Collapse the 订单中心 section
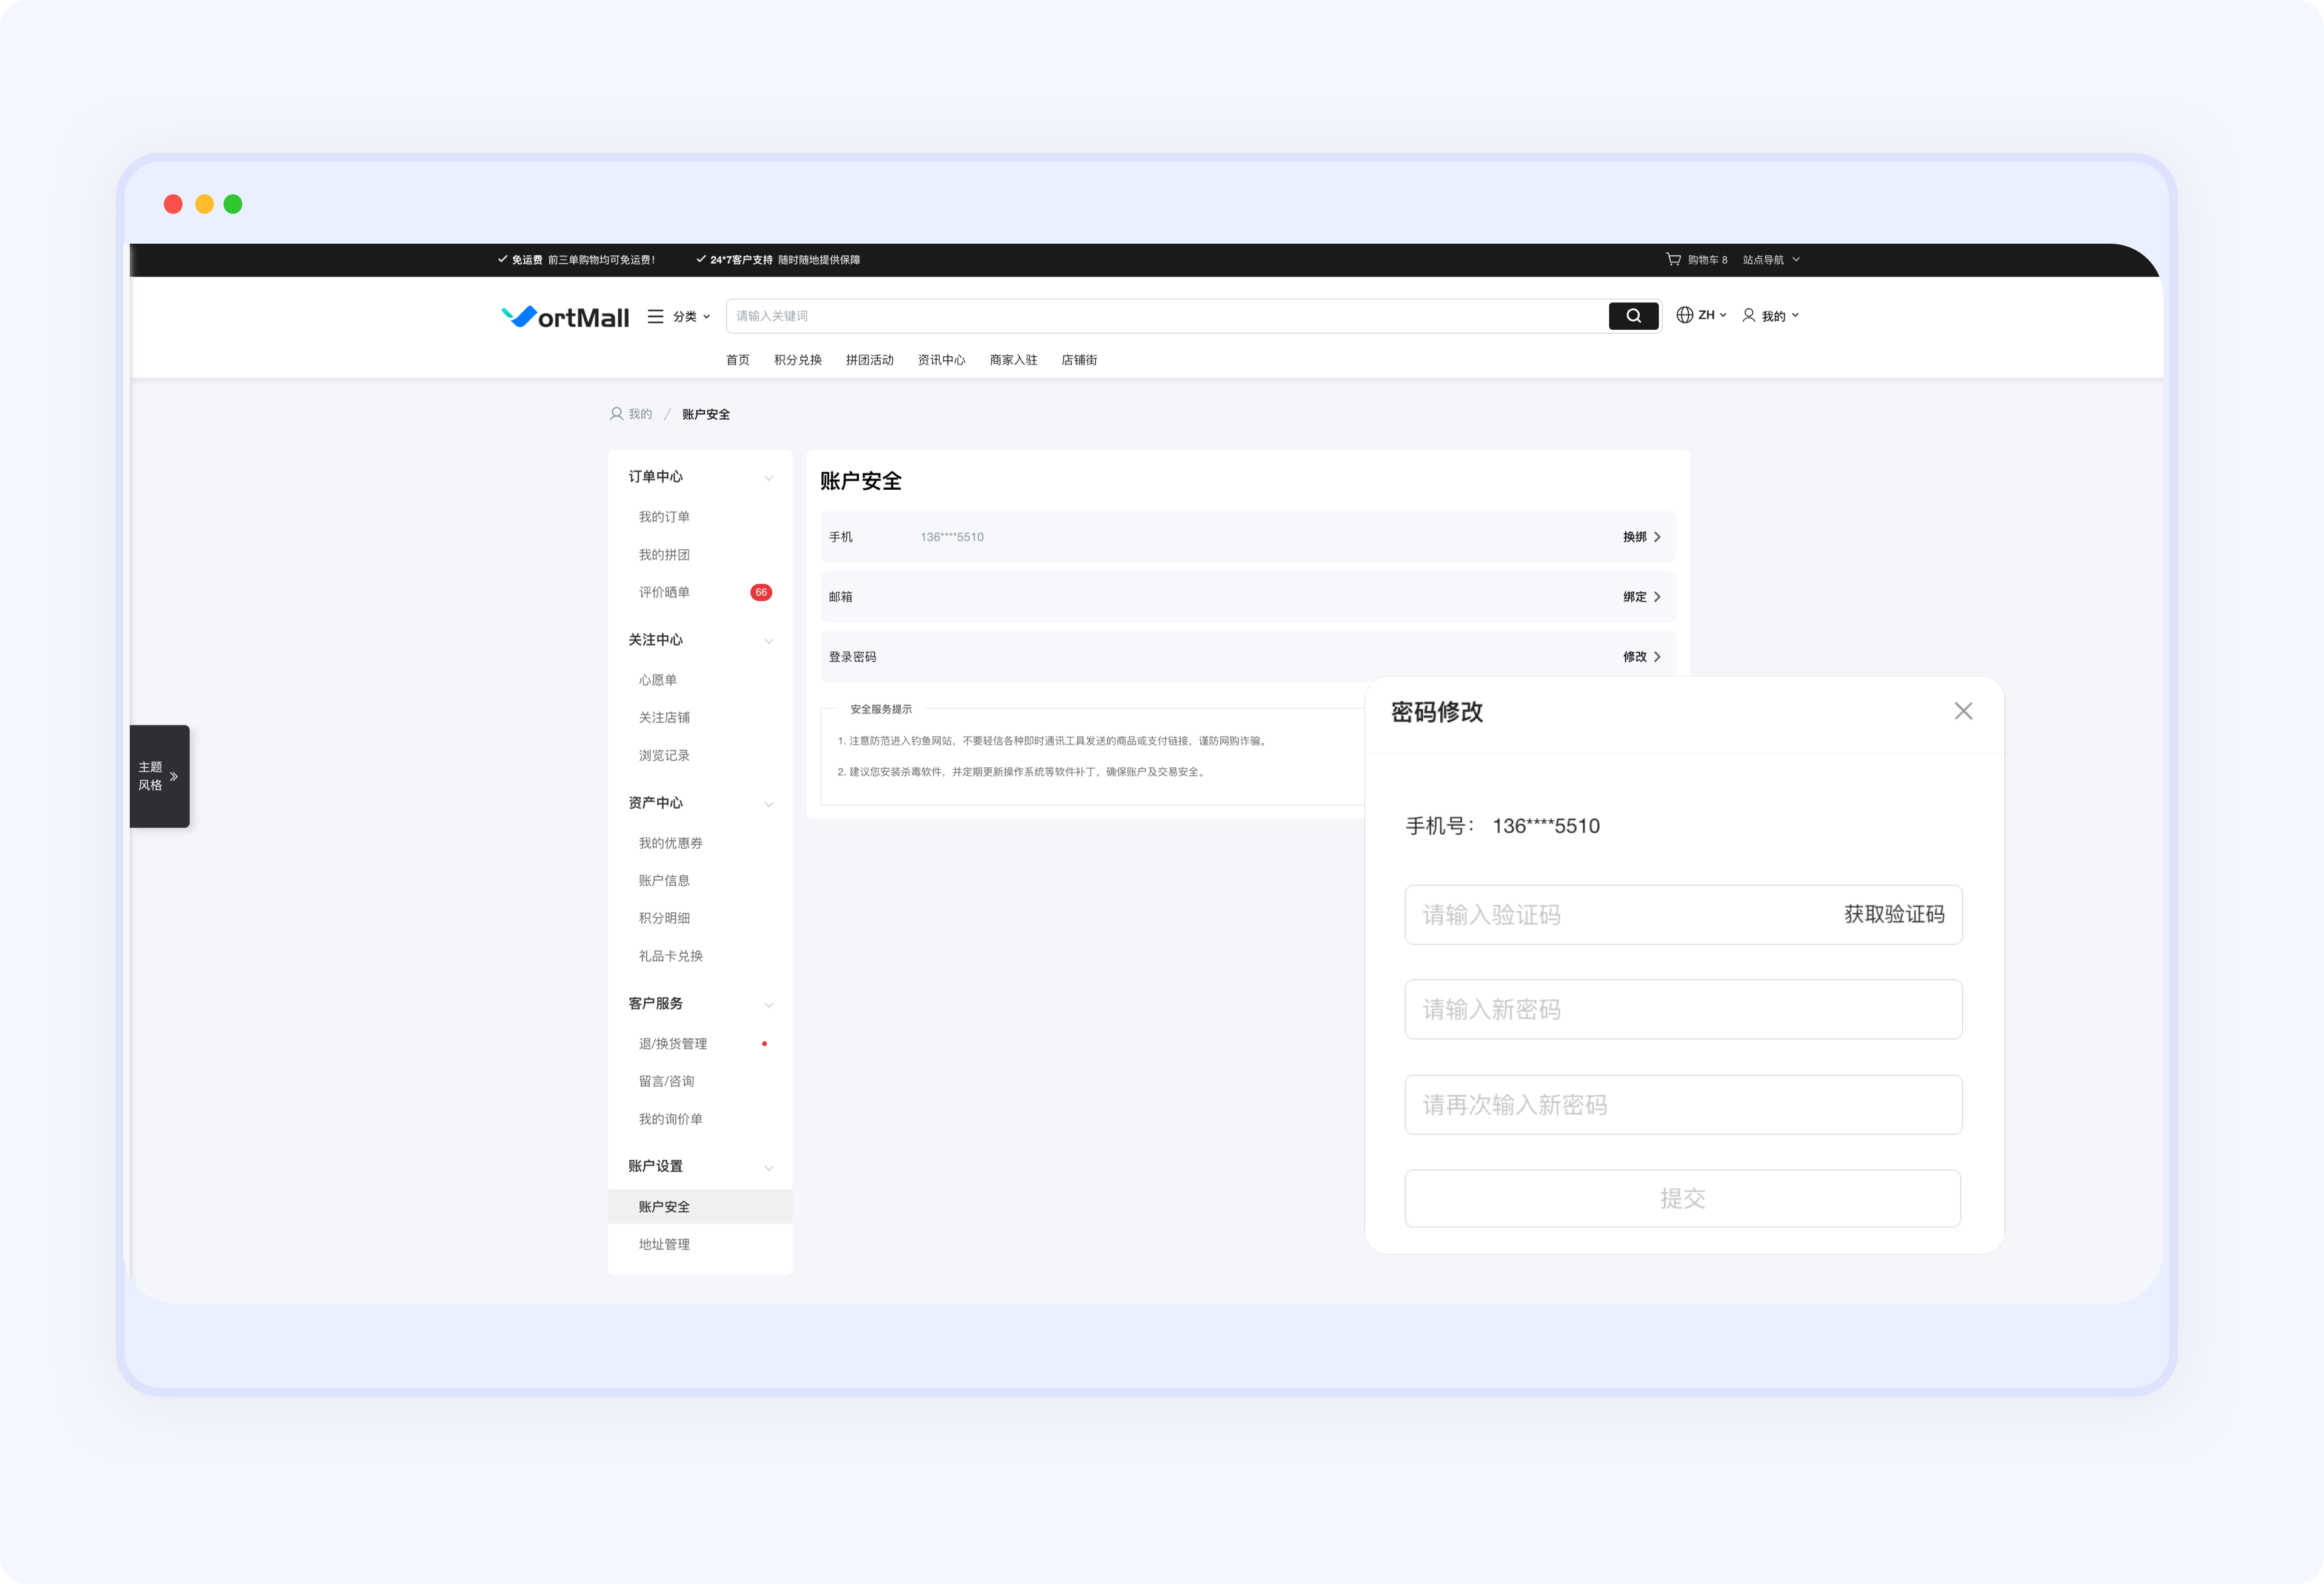The width and height of the screenshot is (2324, 1584). (768, 477)
